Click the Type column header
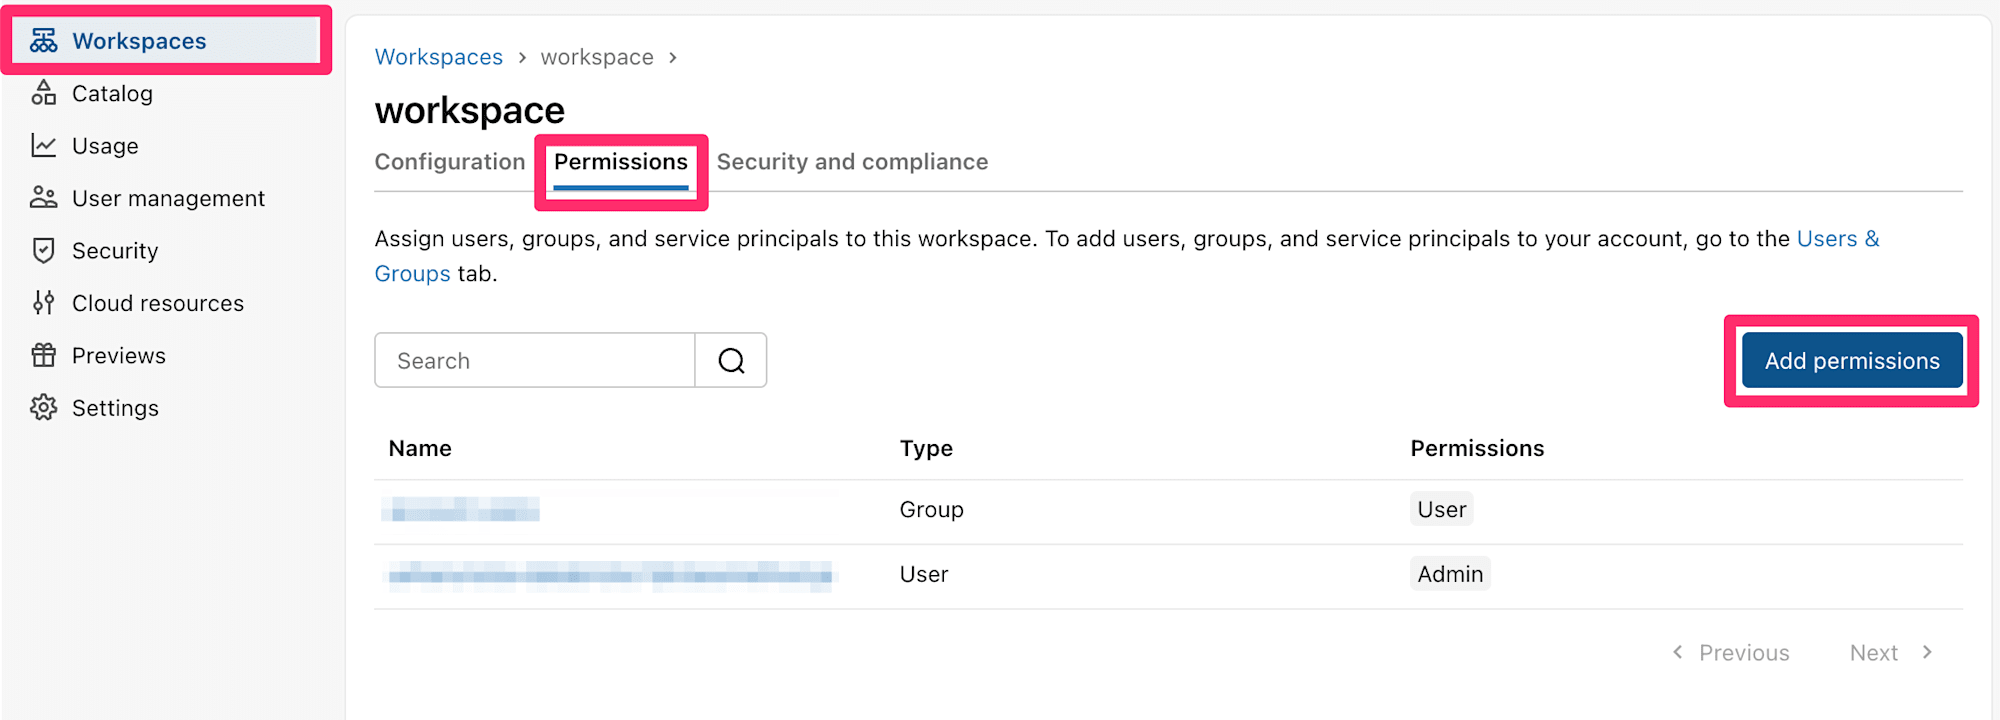The width and height of the screenshot is (2000, 720). pyautogui.click(x=926, y=448)
